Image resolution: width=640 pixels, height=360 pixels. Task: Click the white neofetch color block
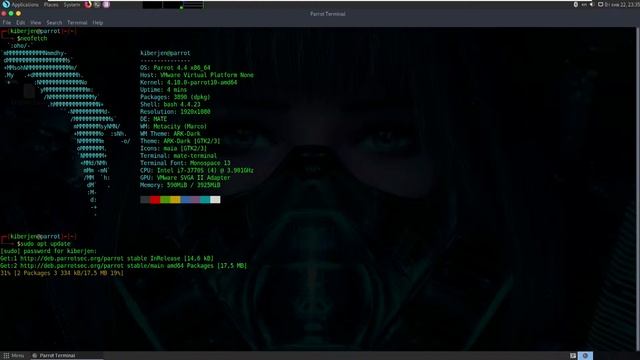215,200
